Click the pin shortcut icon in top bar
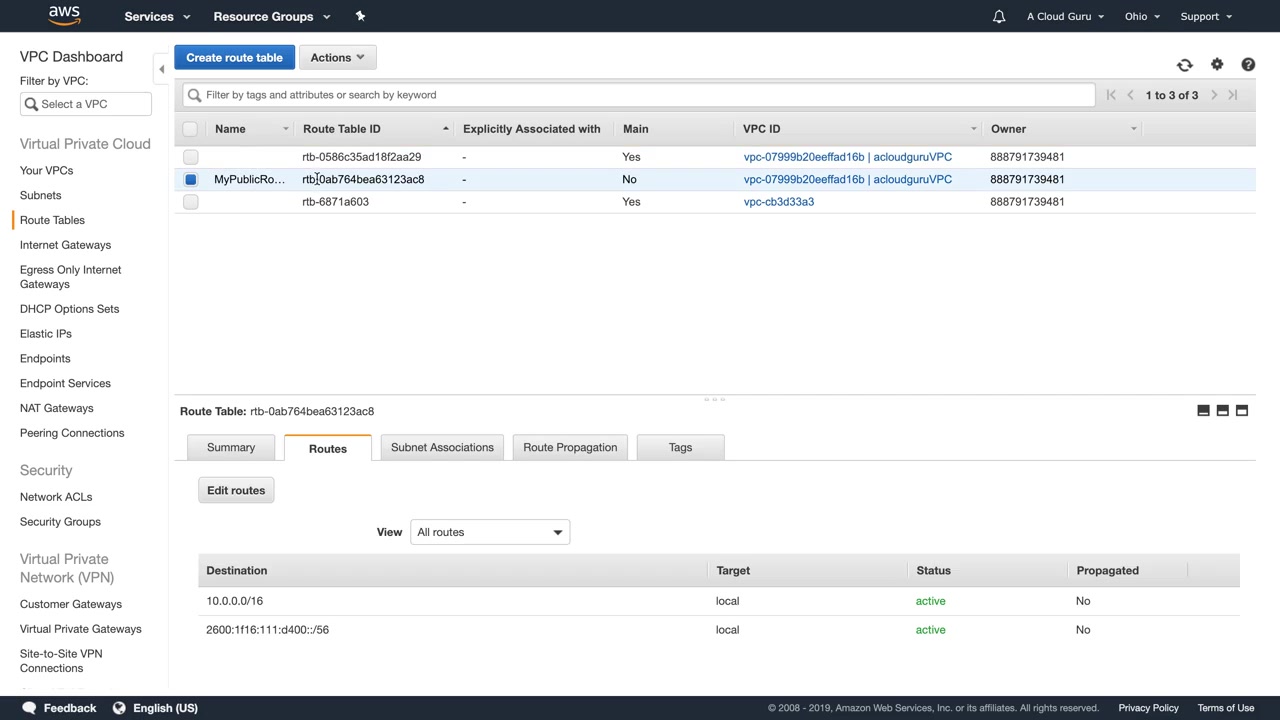This screenshot has width=1280, height=720. [360, 16]
